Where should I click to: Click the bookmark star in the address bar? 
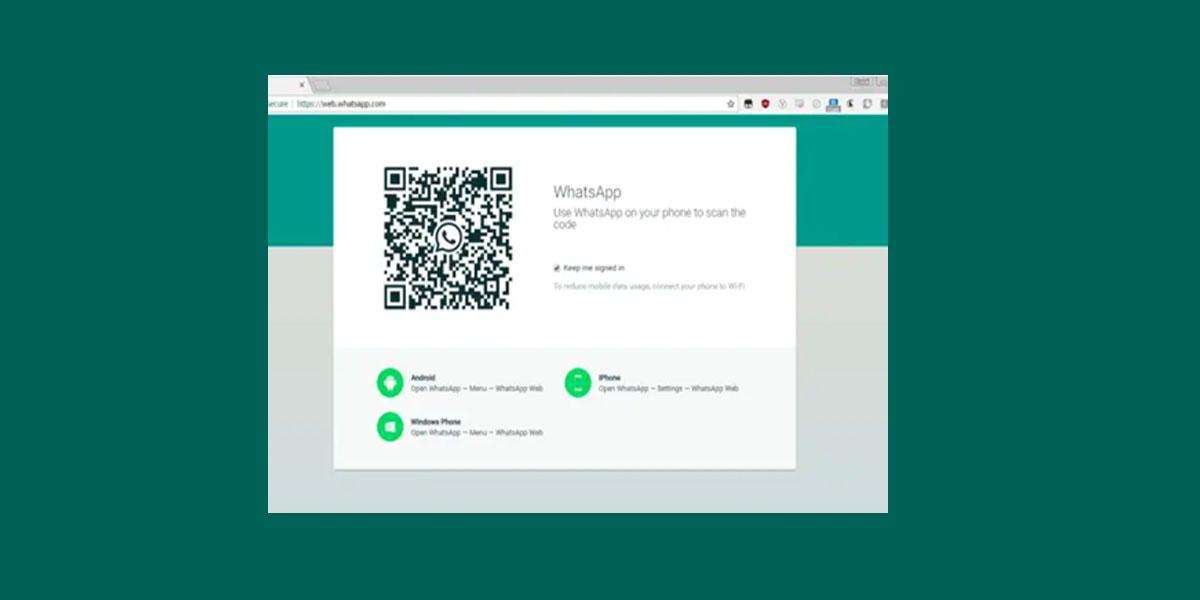coord(731,104)
